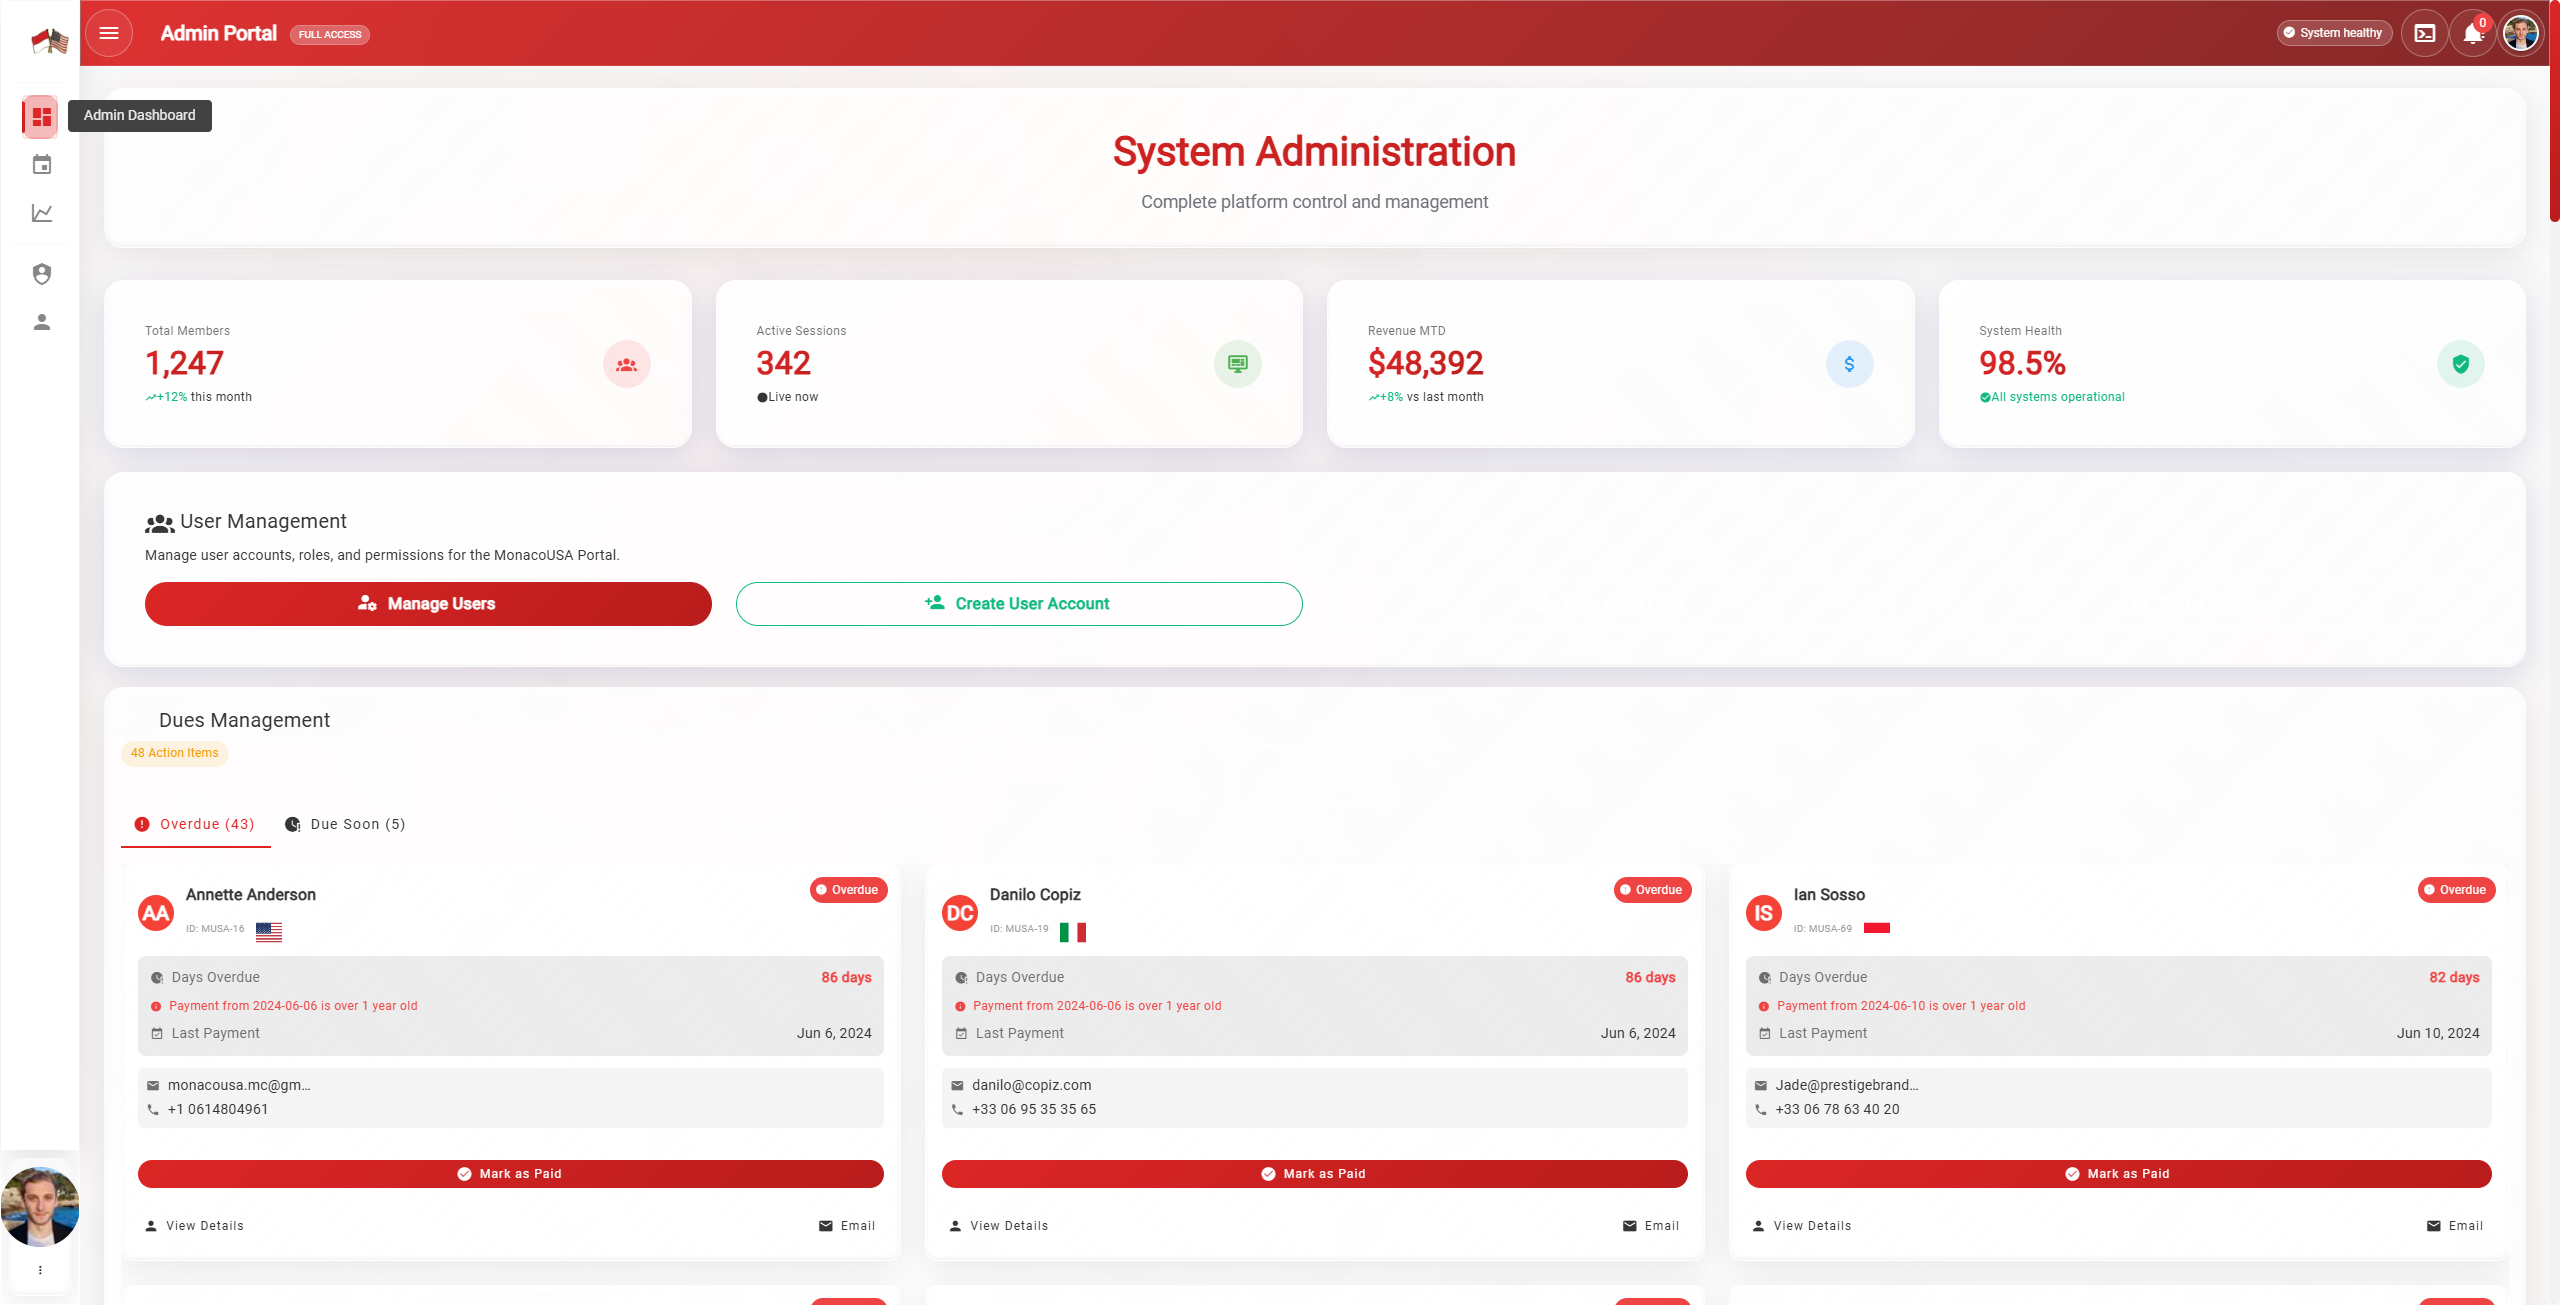Image resolution: width=2560 pixels, height=1305 pixels.
Task: Click the Create User Account button
Action: [x=1019, y=604]
